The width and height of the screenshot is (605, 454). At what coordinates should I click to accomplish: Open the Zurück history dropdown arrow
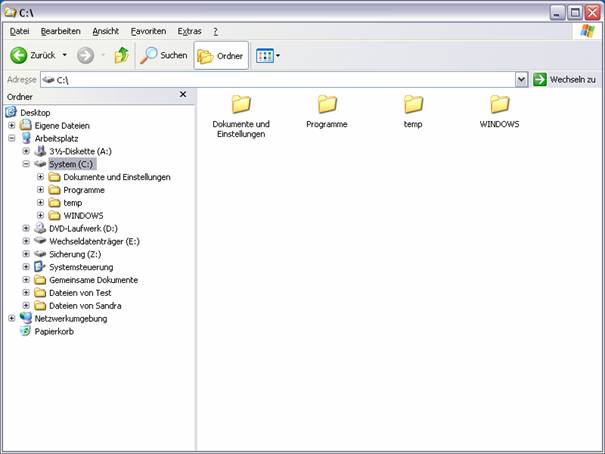tap(64, 56)
